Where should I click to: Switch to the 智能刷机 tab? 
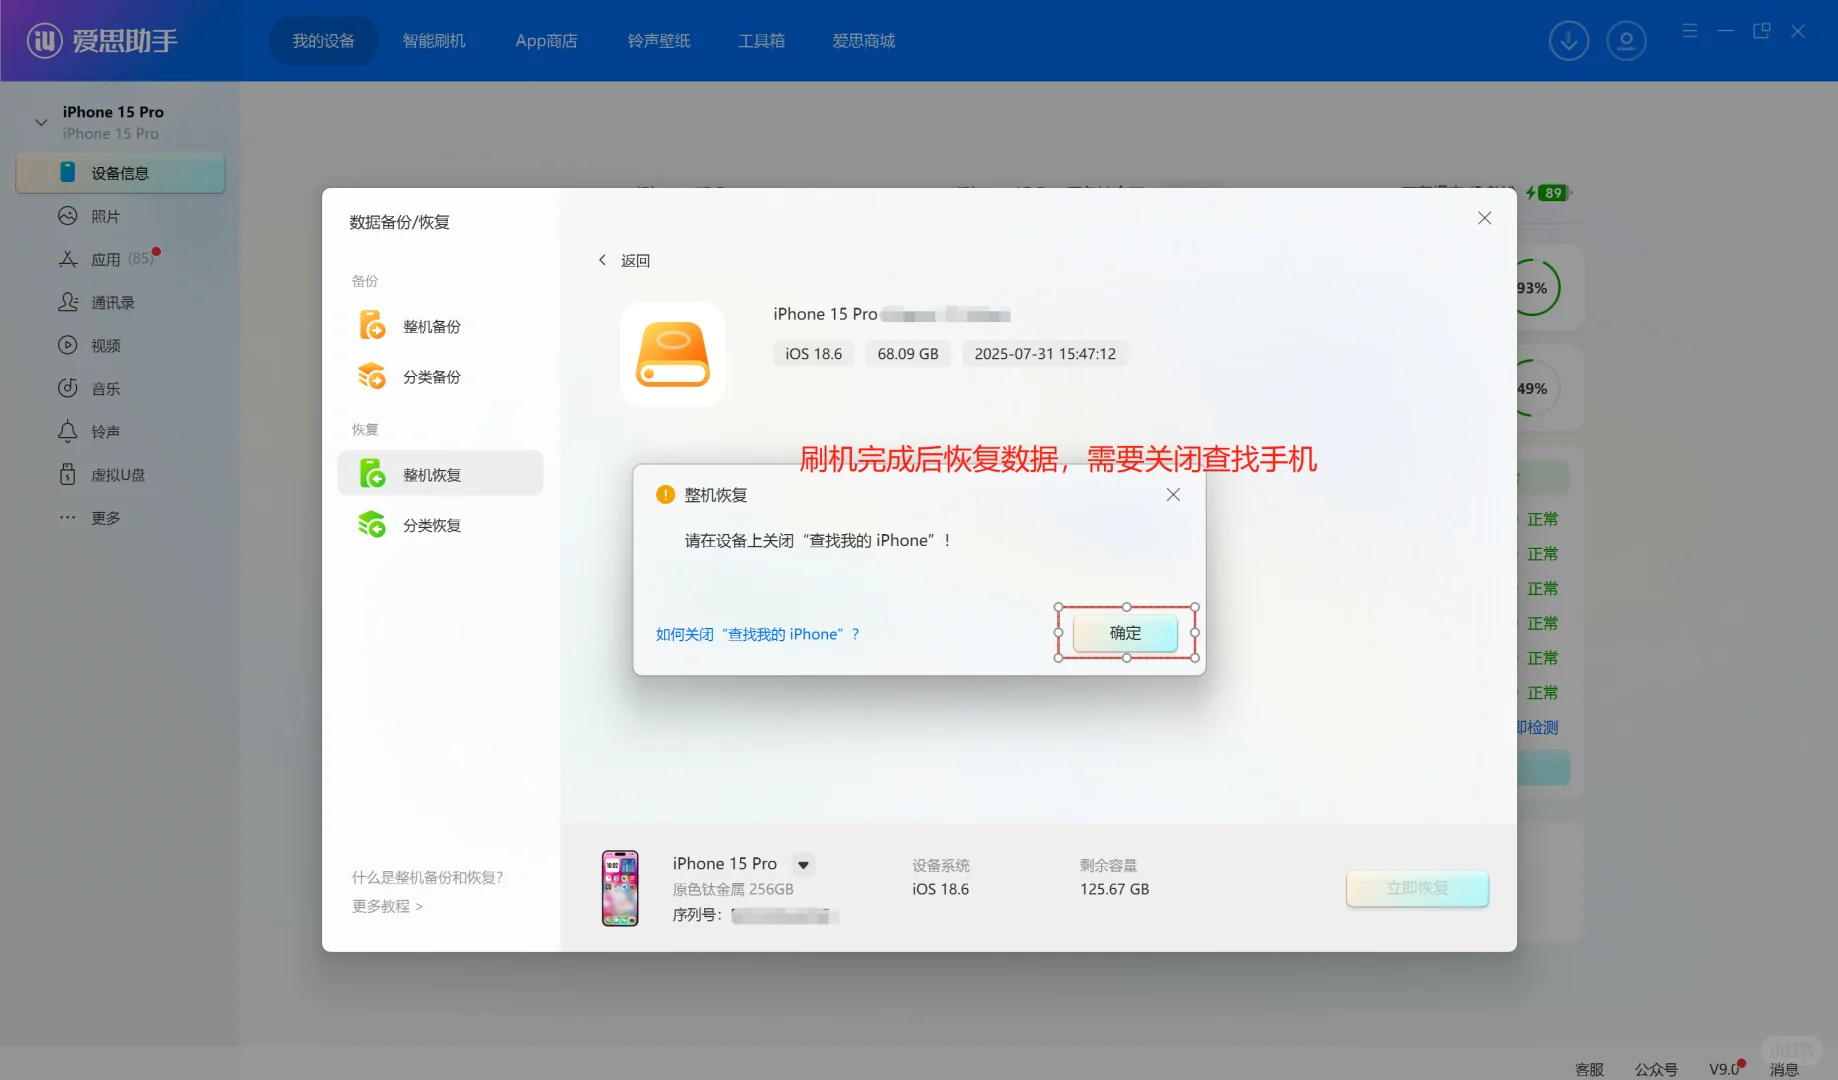pyautogui.click(x=434, y=40)
